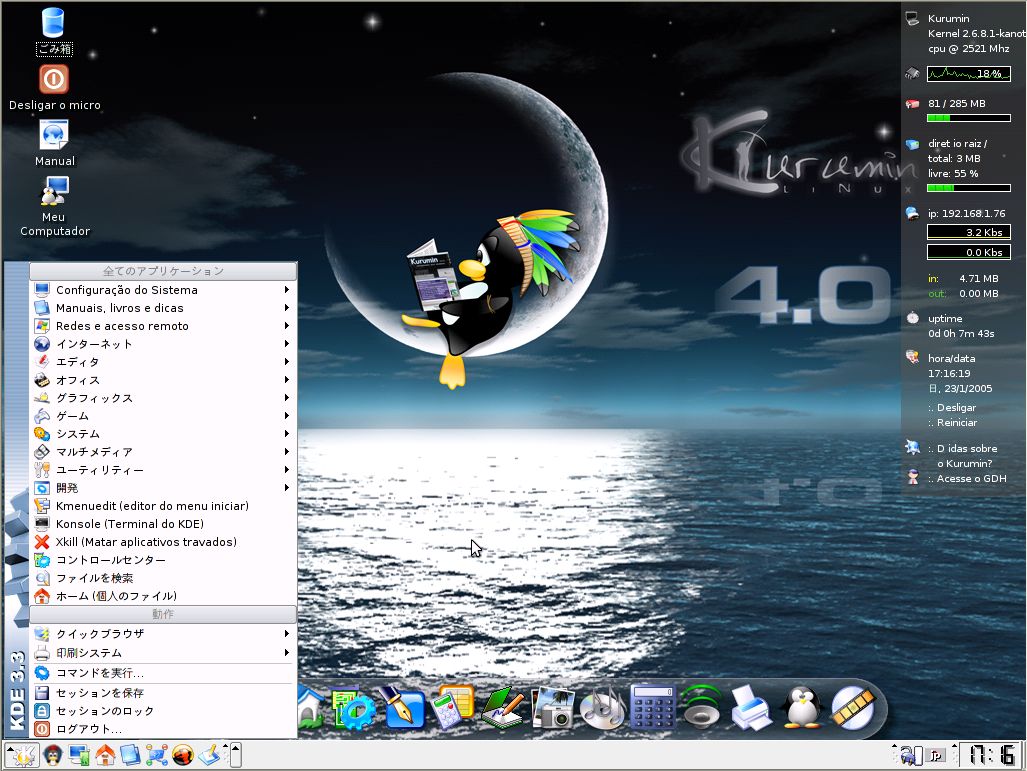The width and height of the screenshot is (1027, 771).
Task: Click the house icon at the dock's left edge
Action: [310, 709]
